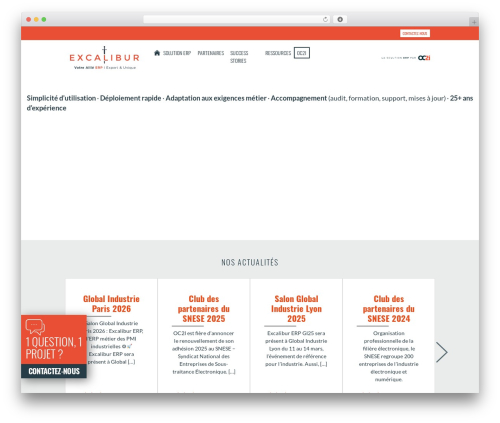Click the dark Contactez-nous banner button
The width and height of the screenshot is (500, 423).
click(x=54, y=371)
